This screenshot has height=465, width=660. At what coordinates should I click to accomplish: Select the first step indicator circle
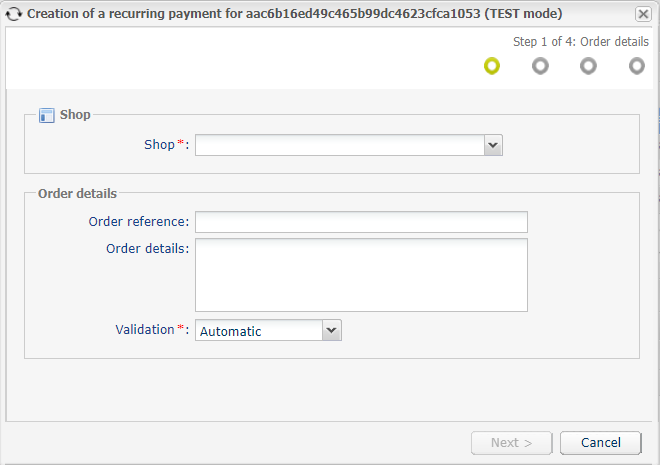[492, 66]
